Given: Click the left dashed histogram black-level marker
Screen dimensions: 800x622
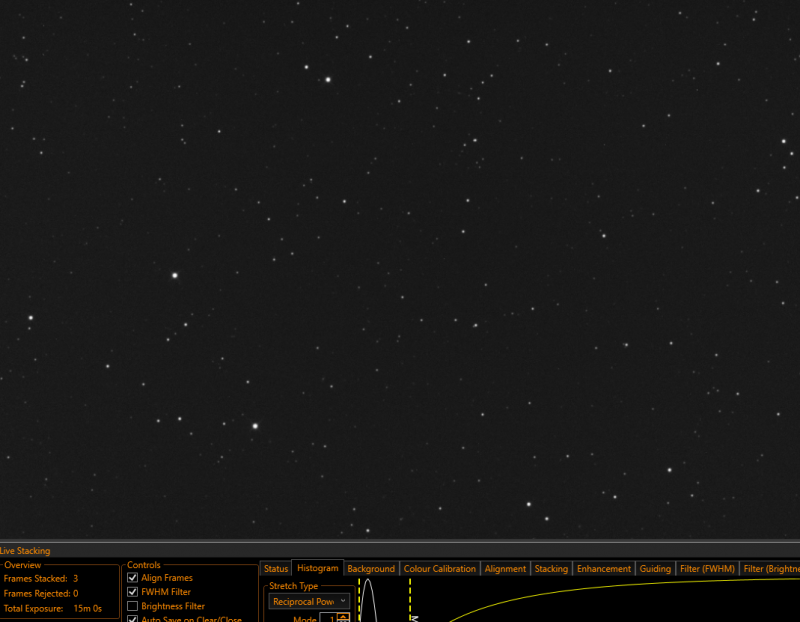Looking at the screenshot, I should [359, 600].
